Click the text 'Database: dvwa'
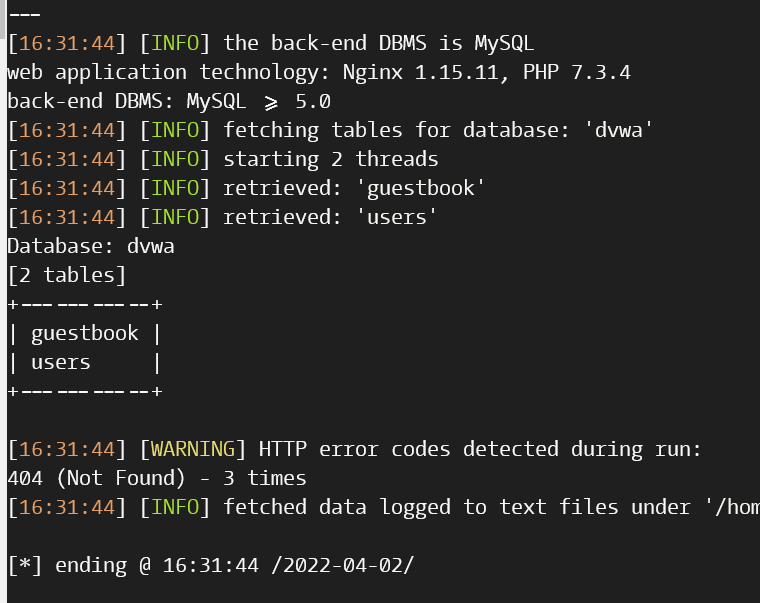This screenshot has height=603, width=760. pyautogui.click(x=91, y=246)
